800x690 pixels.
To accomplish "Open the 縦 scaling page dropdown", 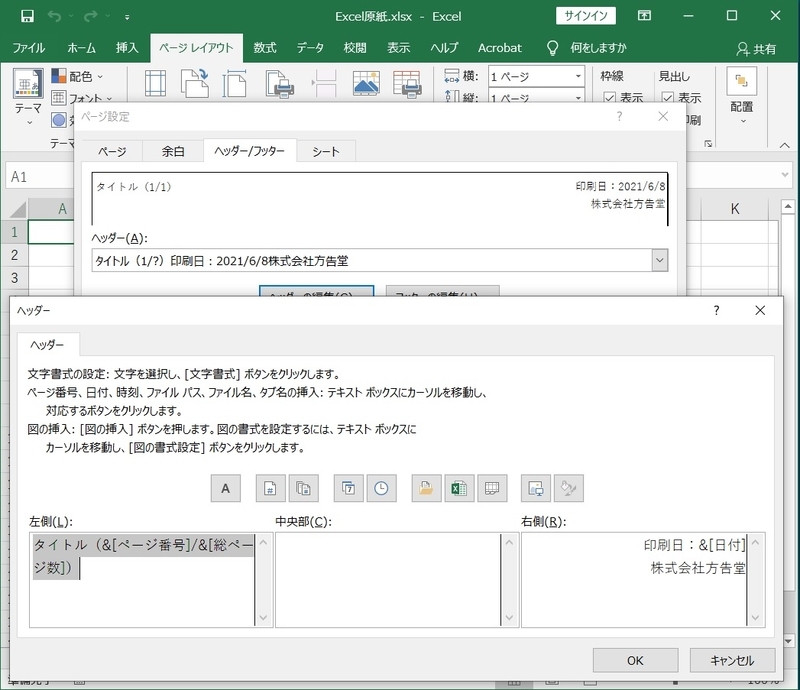I will point(576,99).
